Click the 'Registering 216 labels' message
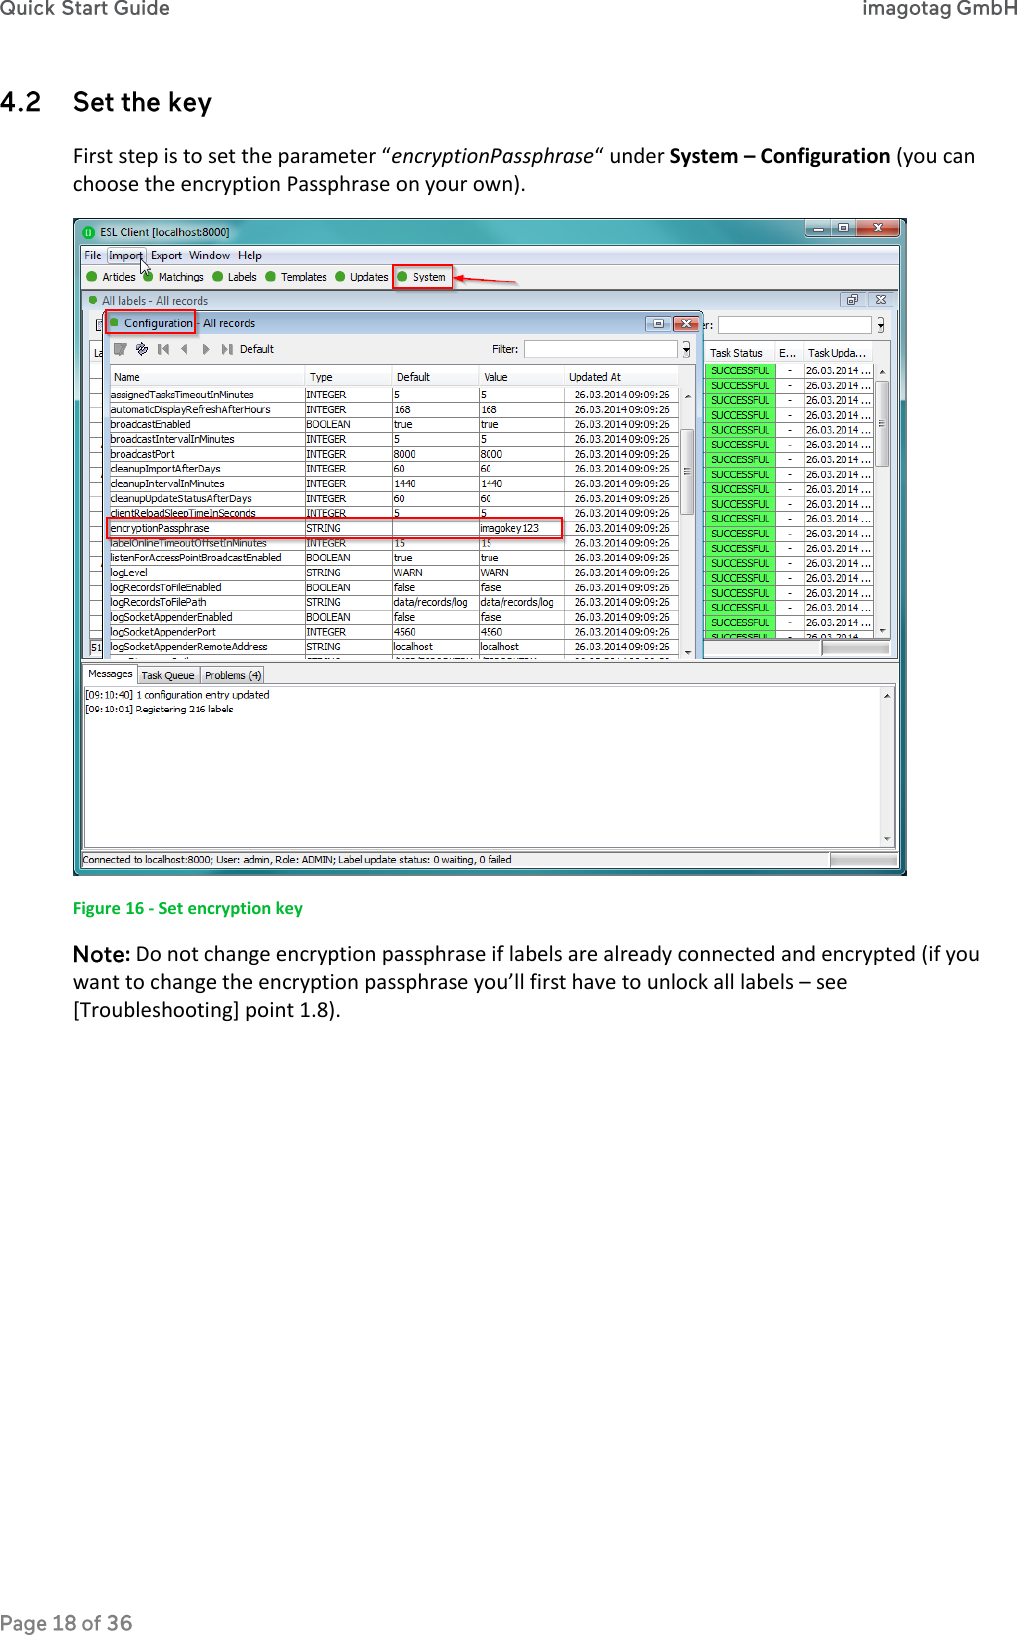 click(x=159, y=709)
